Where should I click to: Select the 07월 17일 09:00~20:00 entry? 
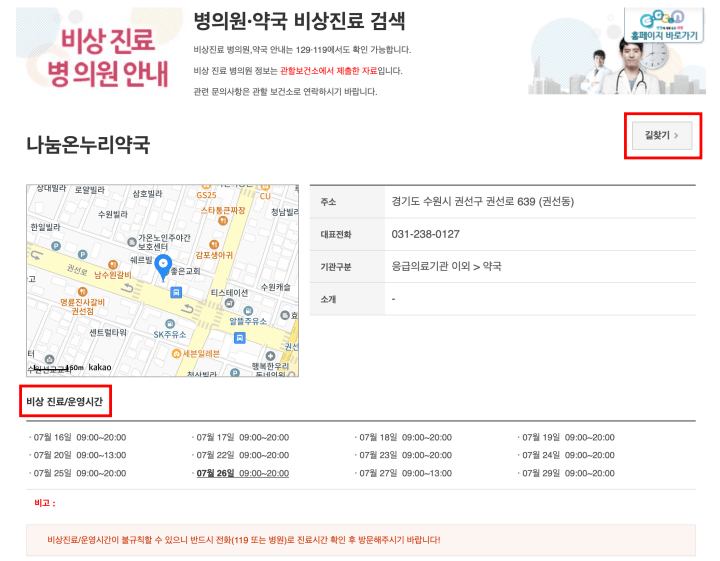[x=242, y=438]
